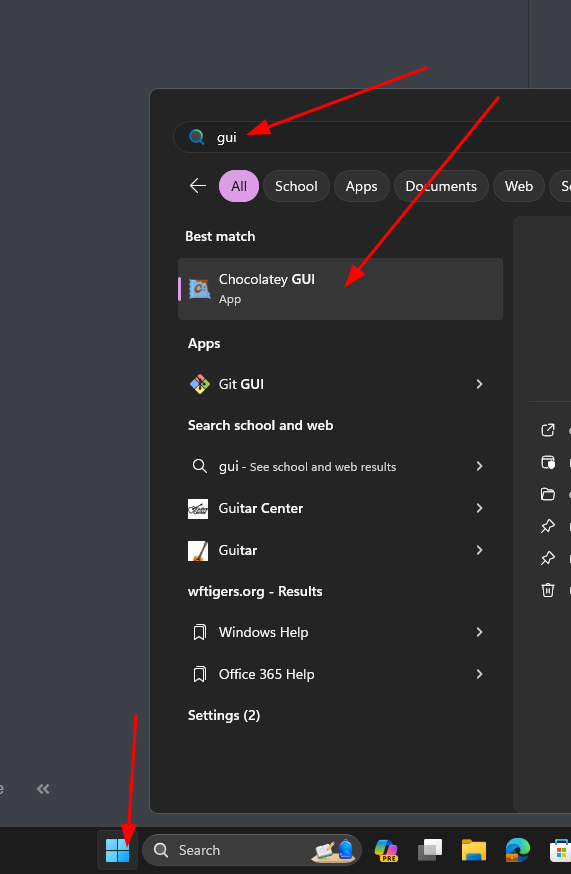Open Copilot from the taskbar
Viewport: 571px width, 874px height.
pos(386,850)
